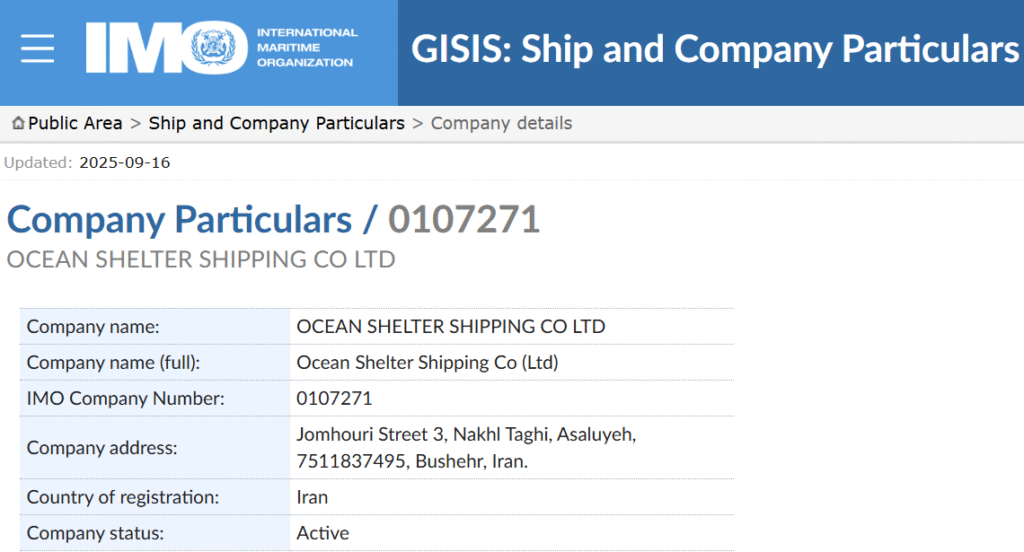Click the Iran country of registration value
The image size is (1024, 552).
pos(312,497)
